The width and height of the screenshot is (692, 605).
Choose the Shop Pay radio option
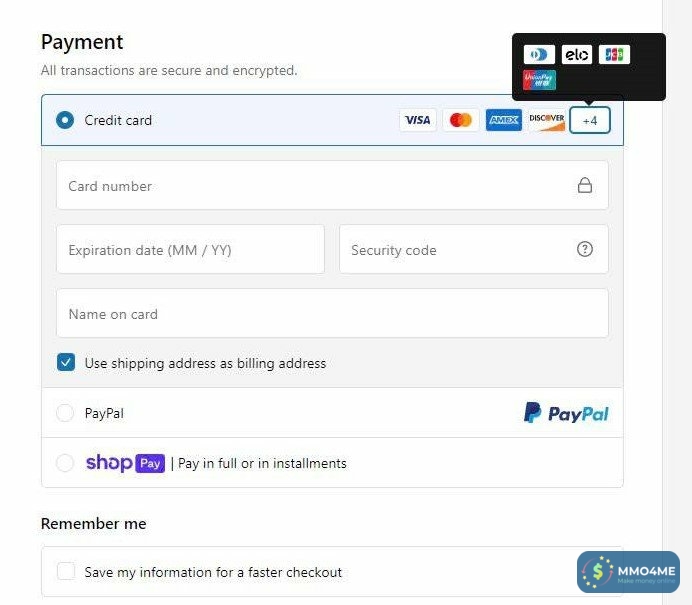point(65,463)
